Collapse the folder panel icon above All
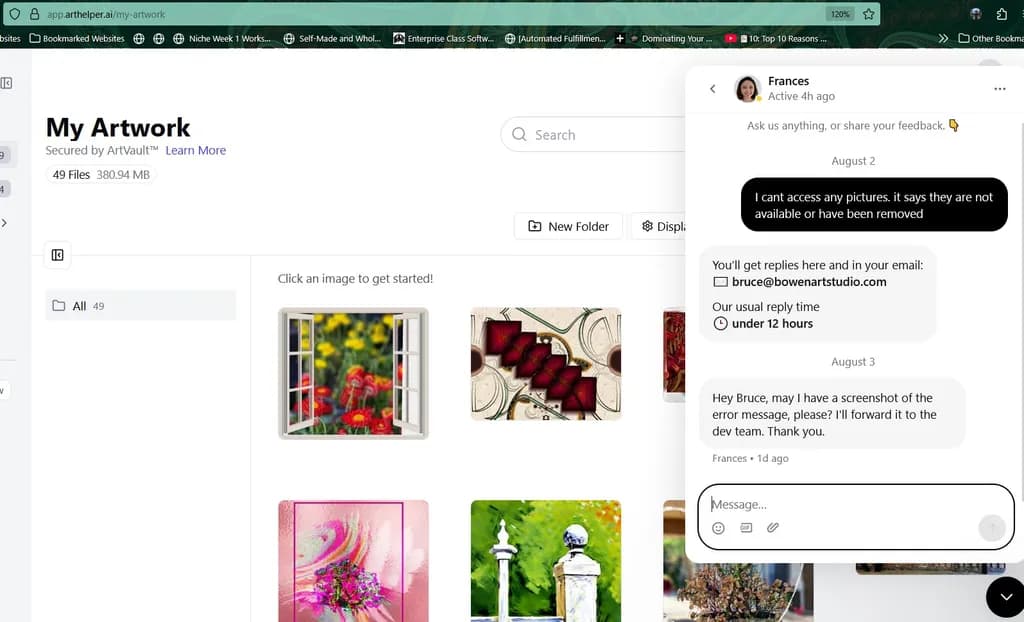1024x622 pixels. [x=57, y=255]
